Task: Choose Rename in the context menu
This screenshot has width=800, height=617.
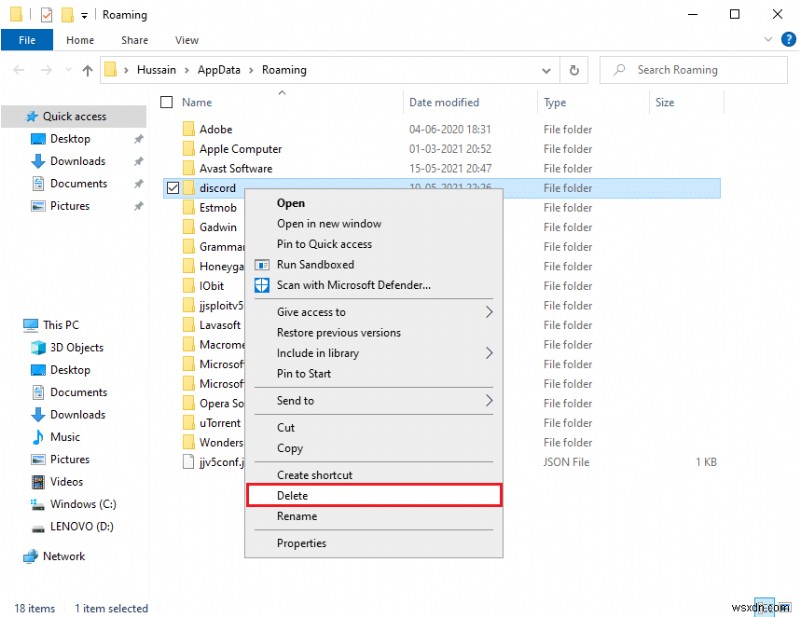Action: pos(294,516)
